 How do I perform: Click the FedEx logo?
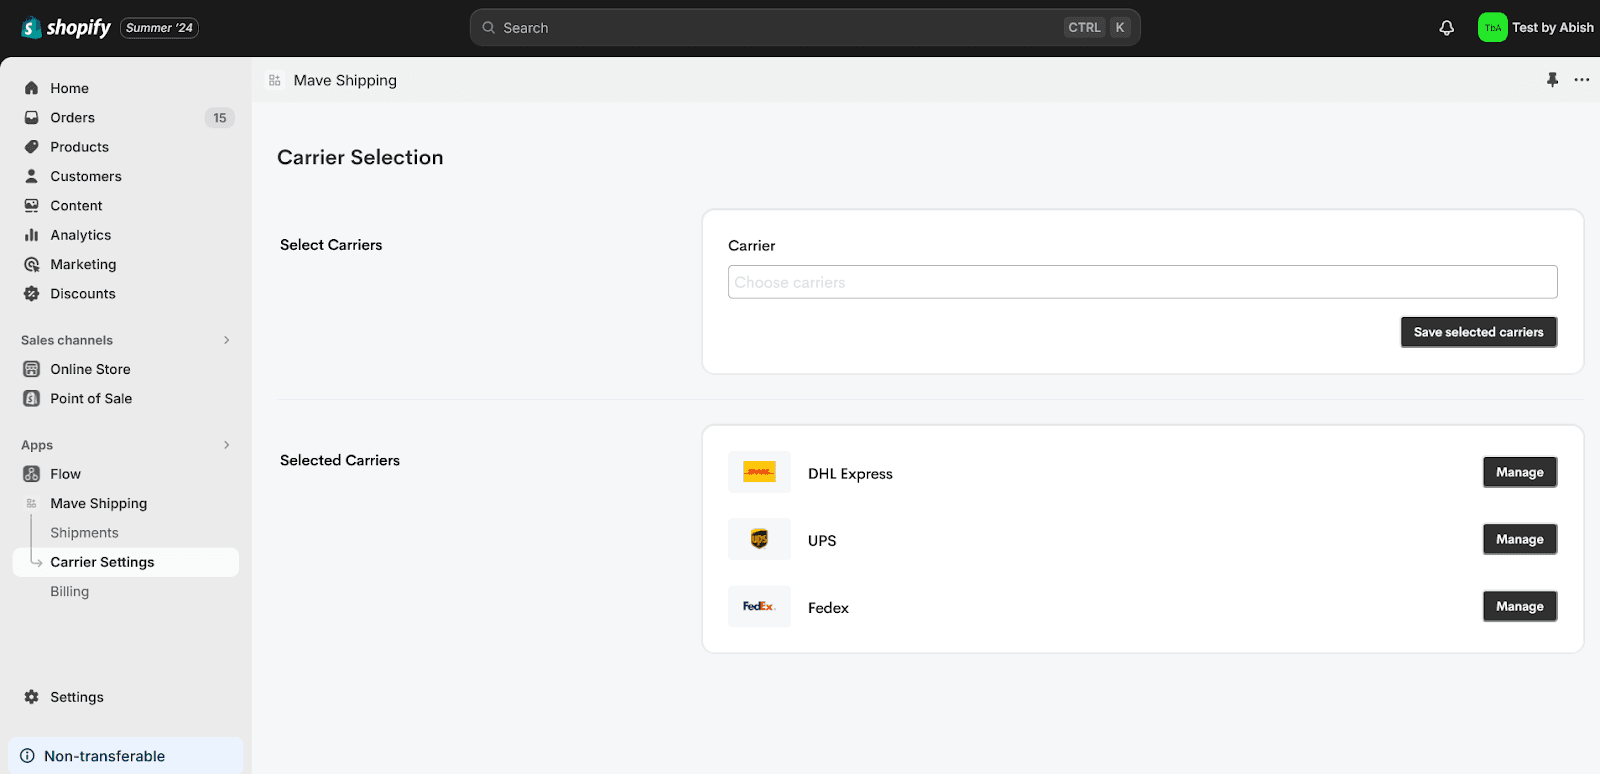[759, 606]
